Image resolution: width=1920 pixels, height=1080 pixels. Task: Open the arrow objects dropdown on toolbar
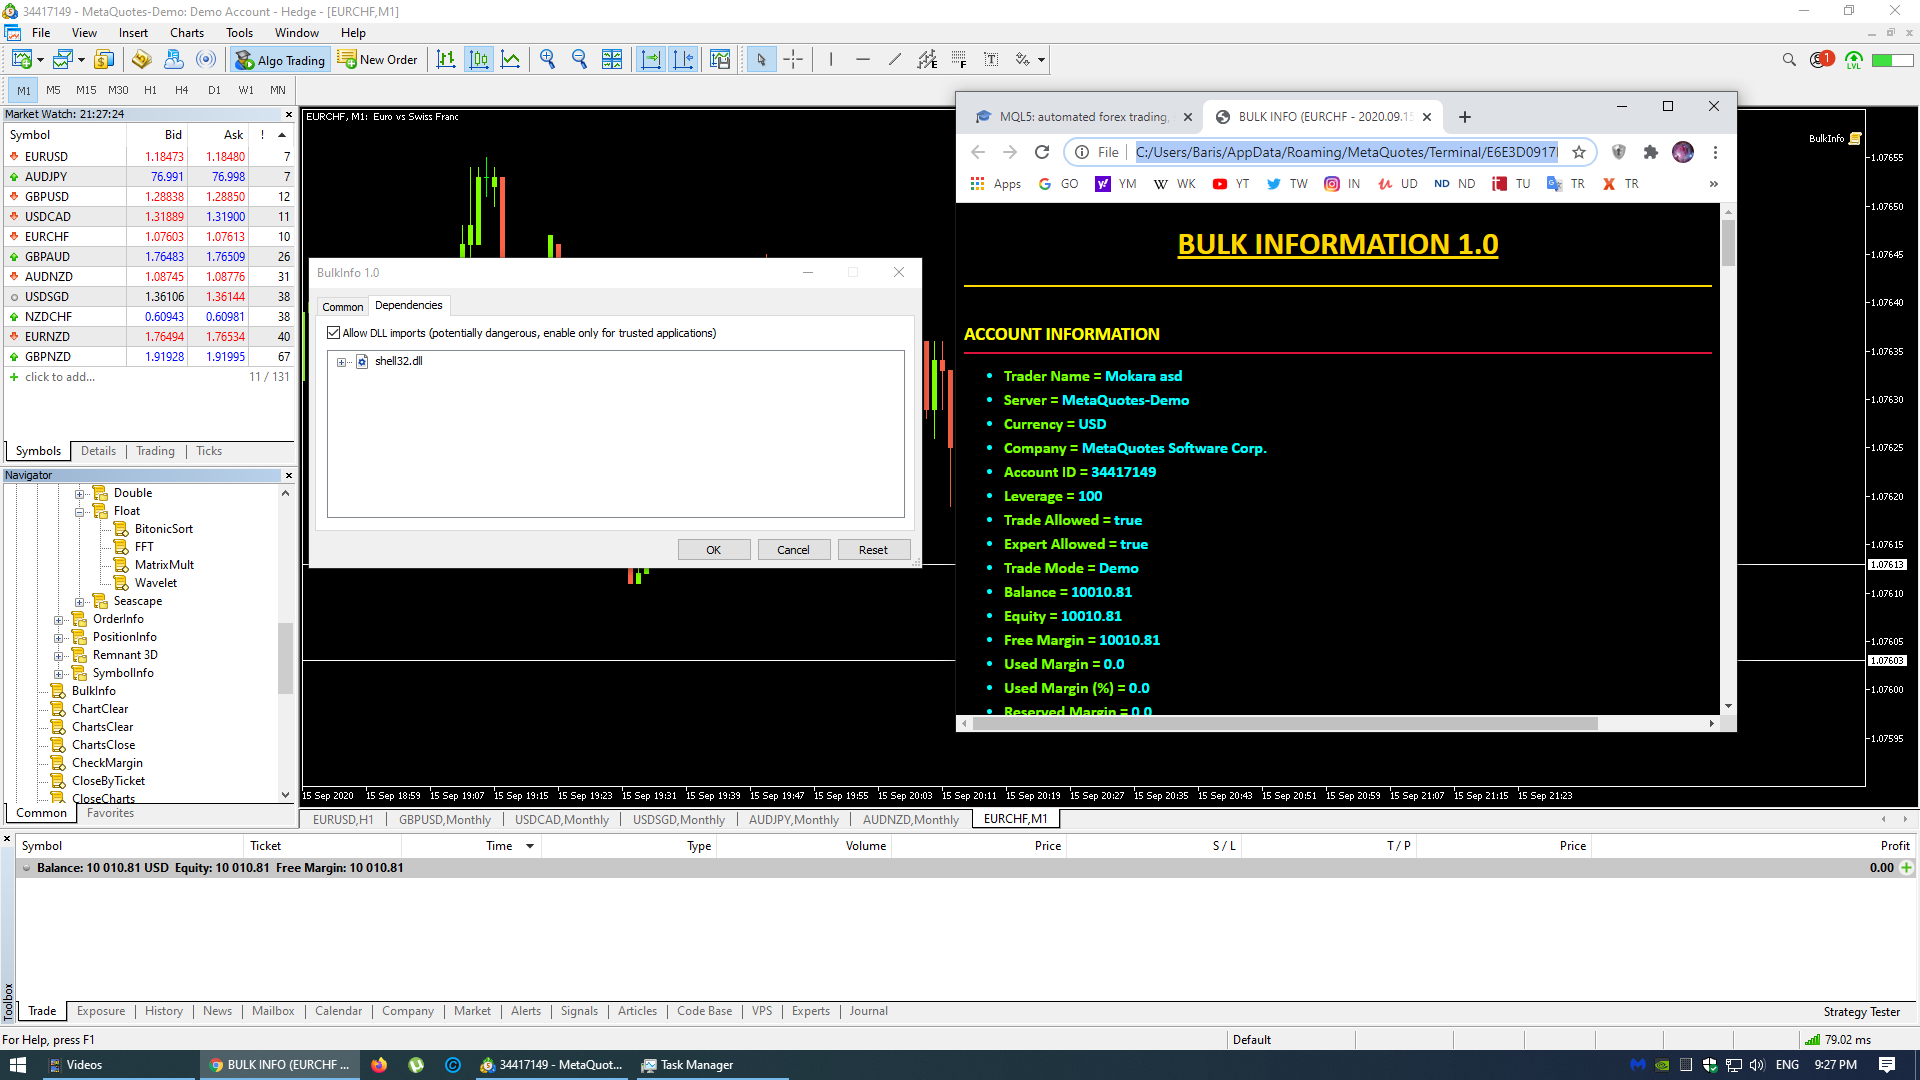1038,59
